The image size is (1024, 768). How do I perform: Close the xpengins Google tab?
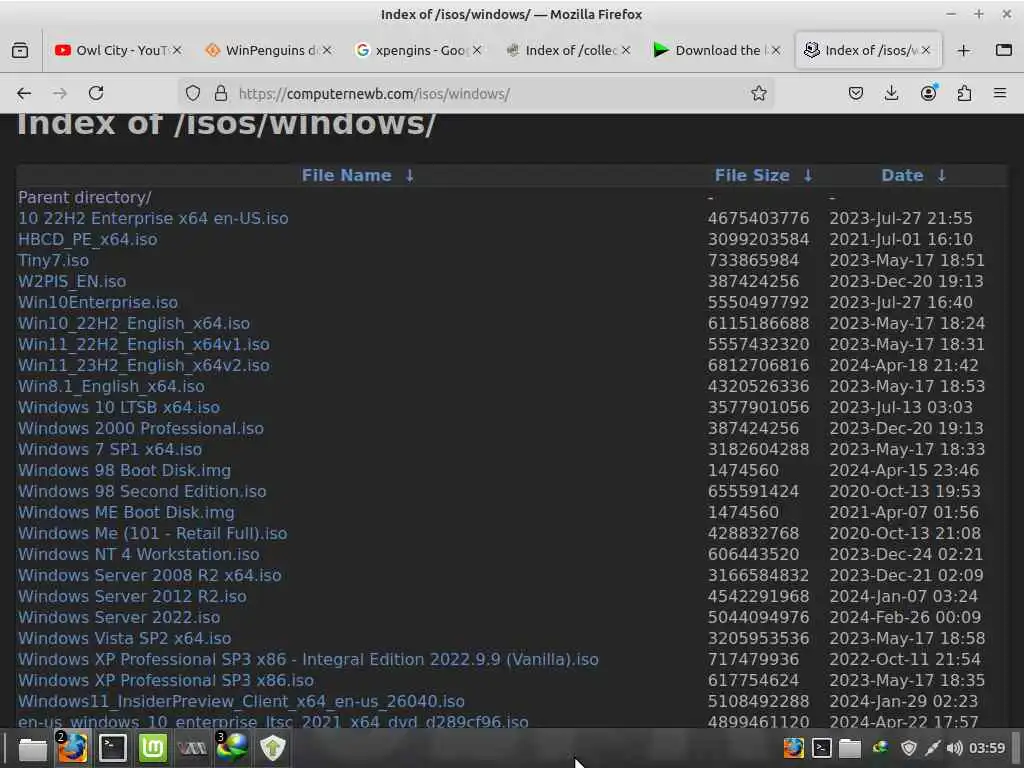click(x=477, y=50)
